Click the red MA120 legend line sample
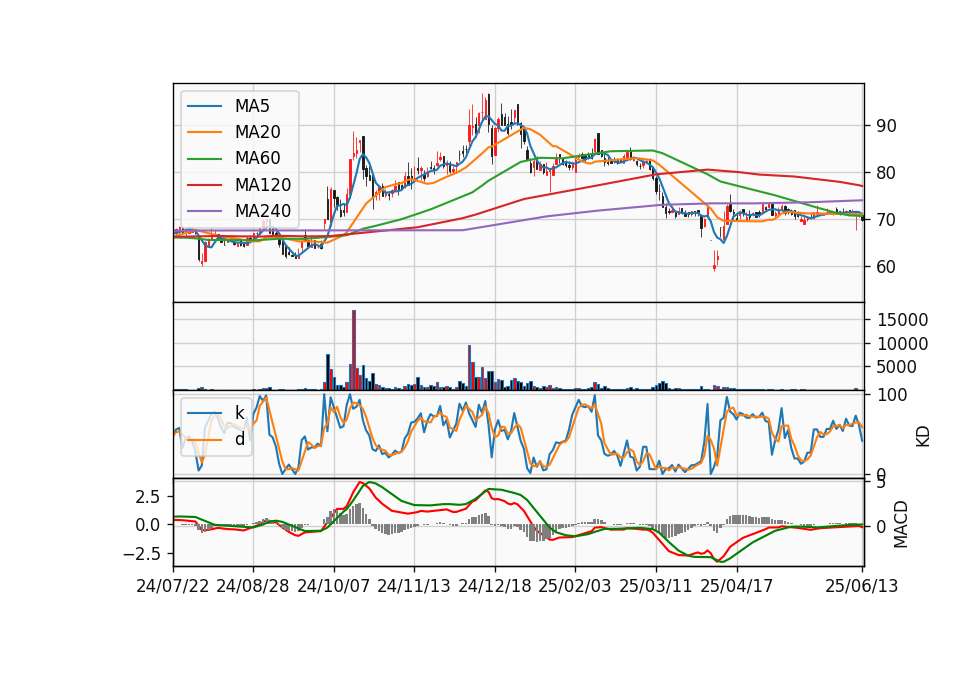 (204, 185)
